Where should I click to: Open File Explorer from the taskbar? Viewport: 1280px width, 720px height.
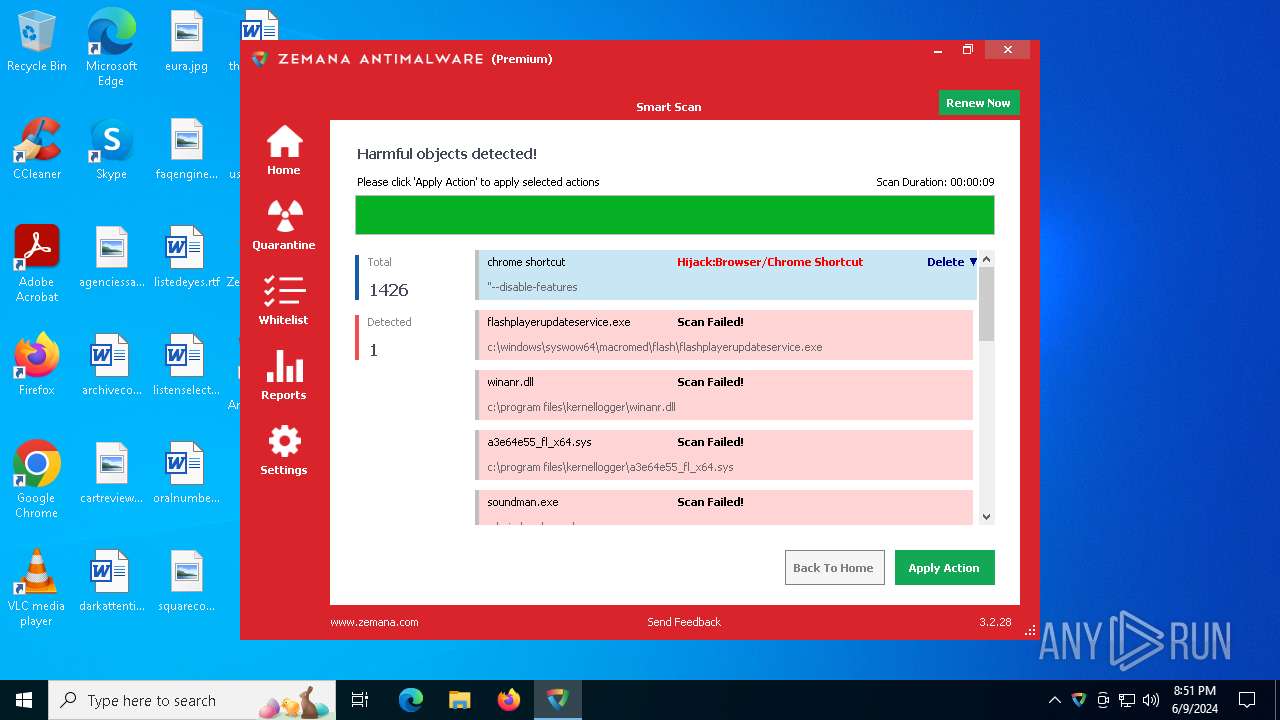click(459, 700)
